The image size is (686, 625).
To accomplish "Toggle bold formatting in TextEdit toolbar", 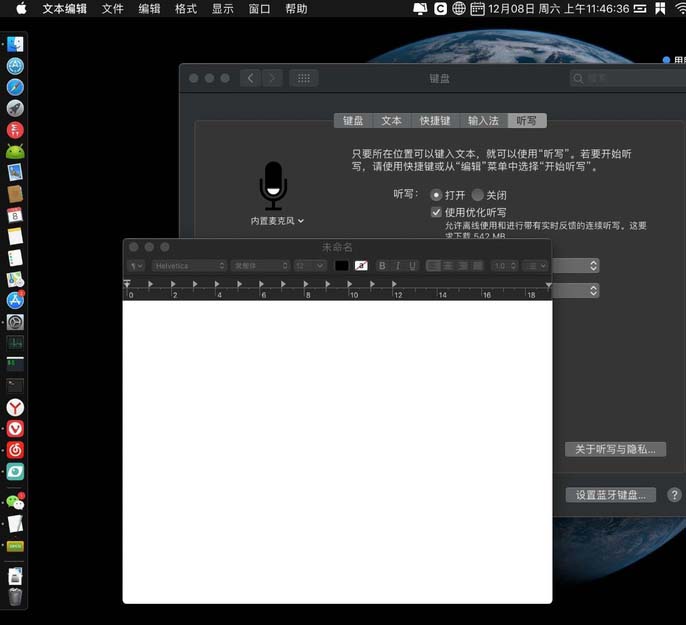I will [x=382, y=266].
